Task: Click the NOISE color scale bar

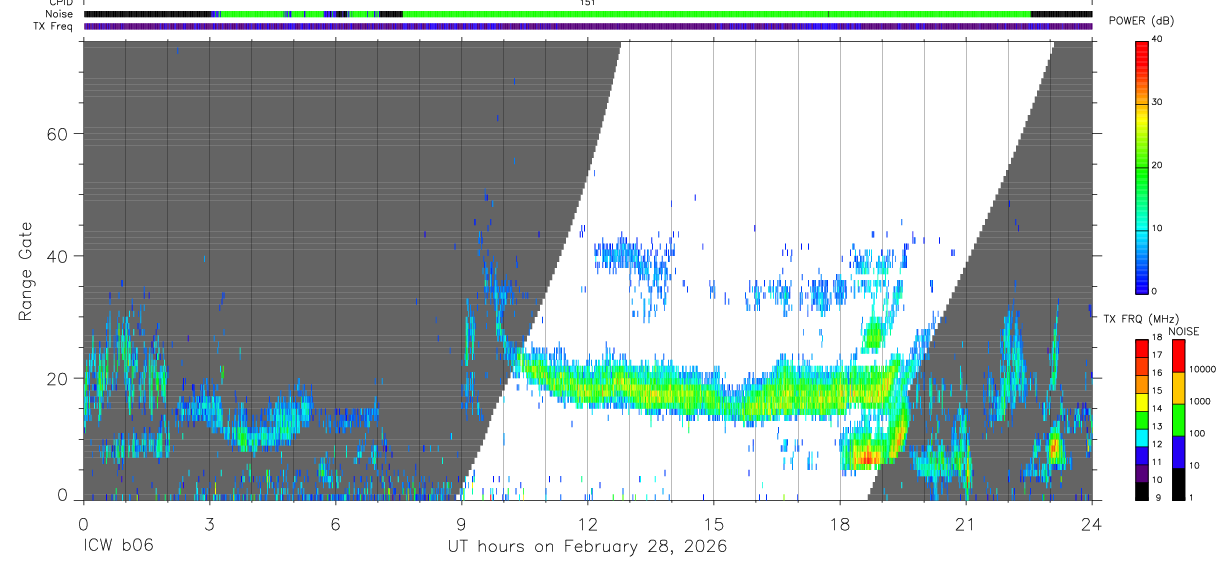Action: 1178,419
